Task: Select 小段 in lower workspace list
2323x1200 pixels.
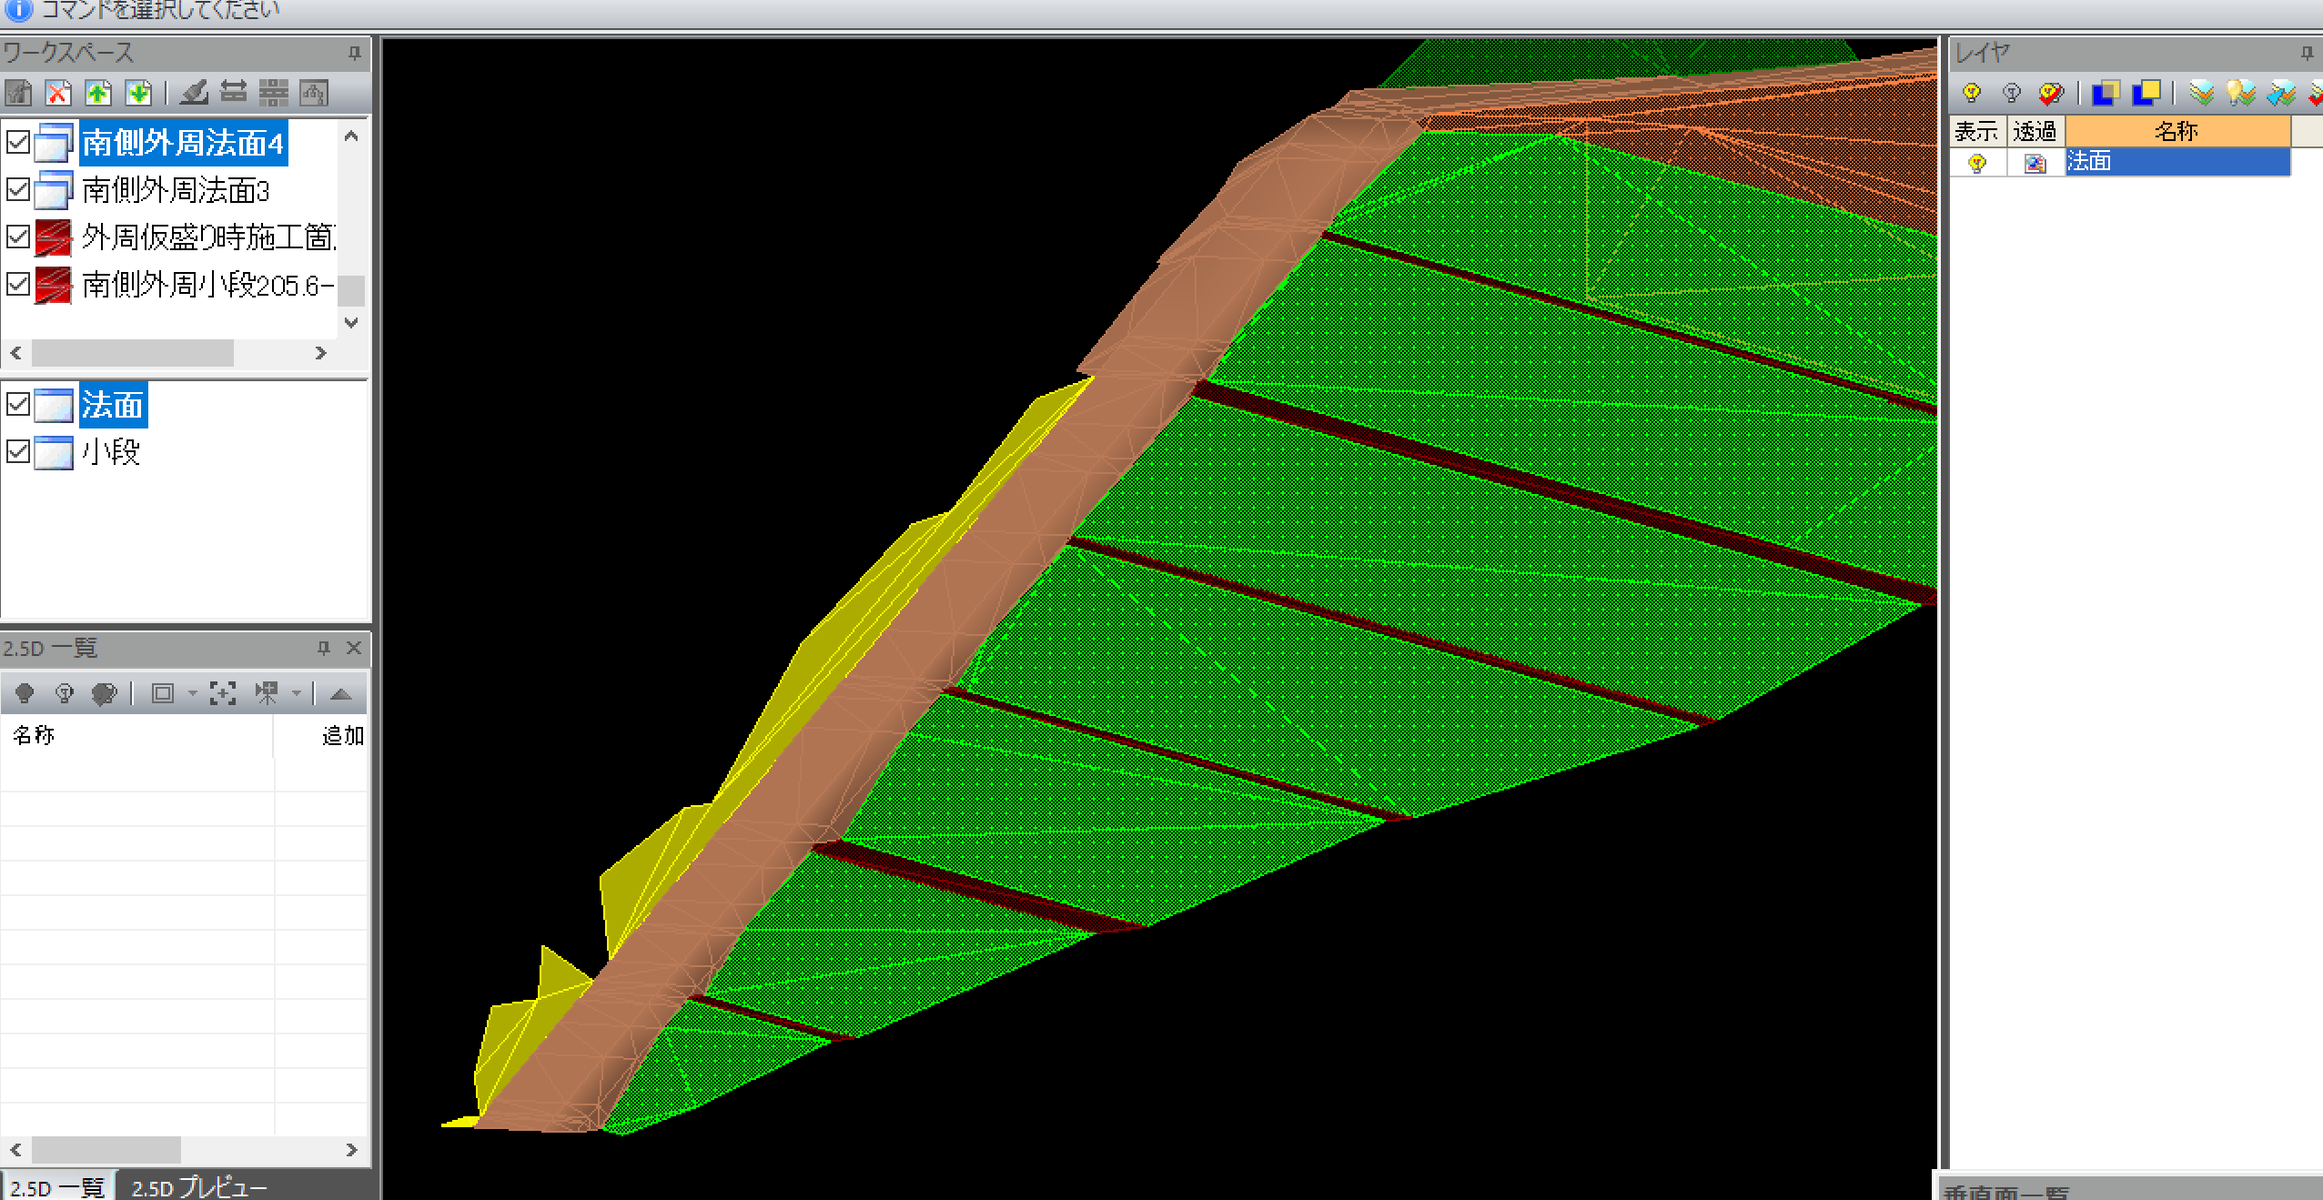Action: [110, 452]
